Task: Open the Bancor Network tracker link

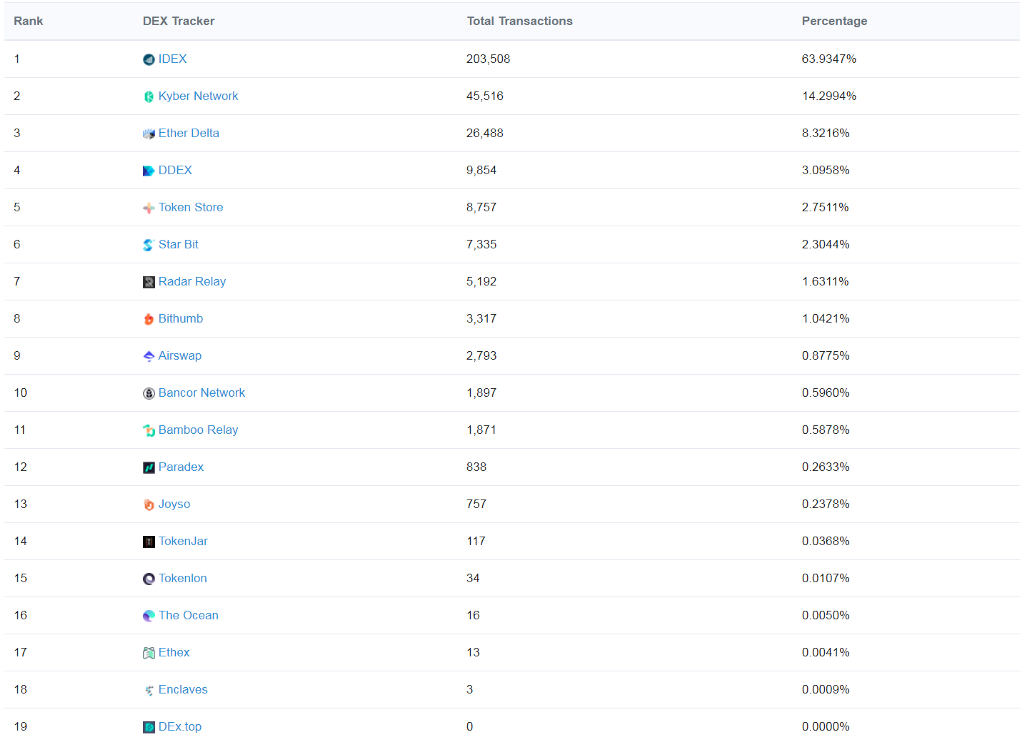Action: 201,393
